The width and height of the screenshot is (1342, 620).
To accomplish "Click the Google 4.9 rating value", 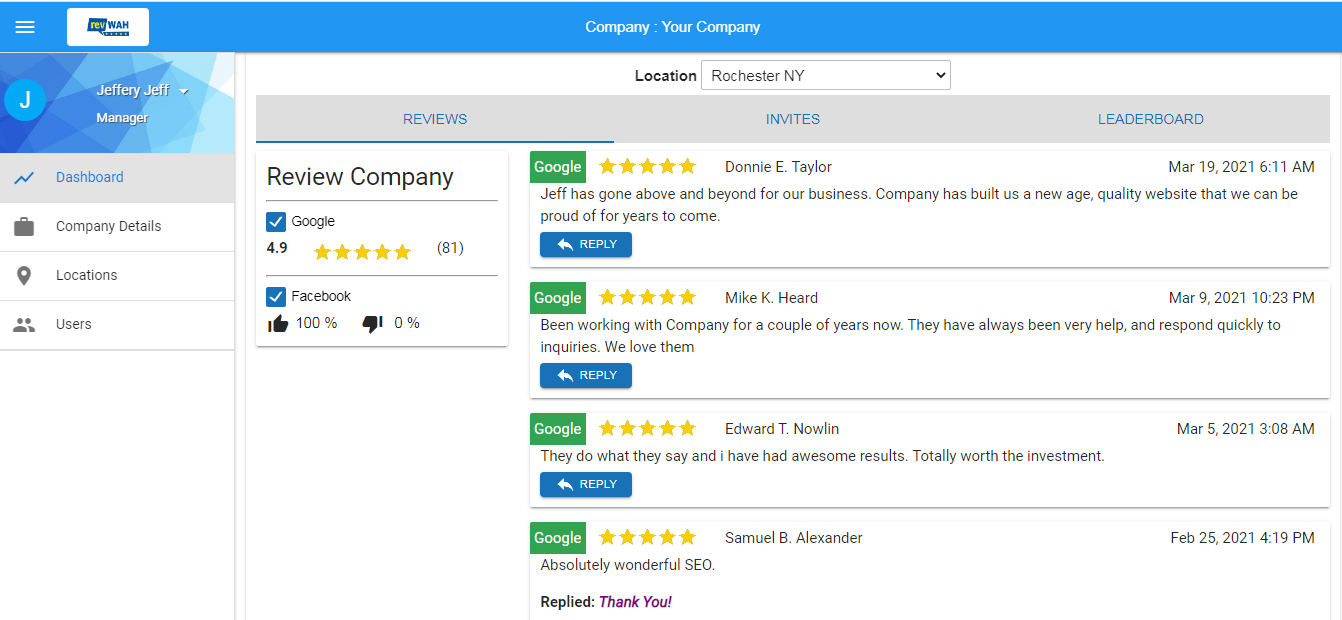I will (x=277, y=248).
